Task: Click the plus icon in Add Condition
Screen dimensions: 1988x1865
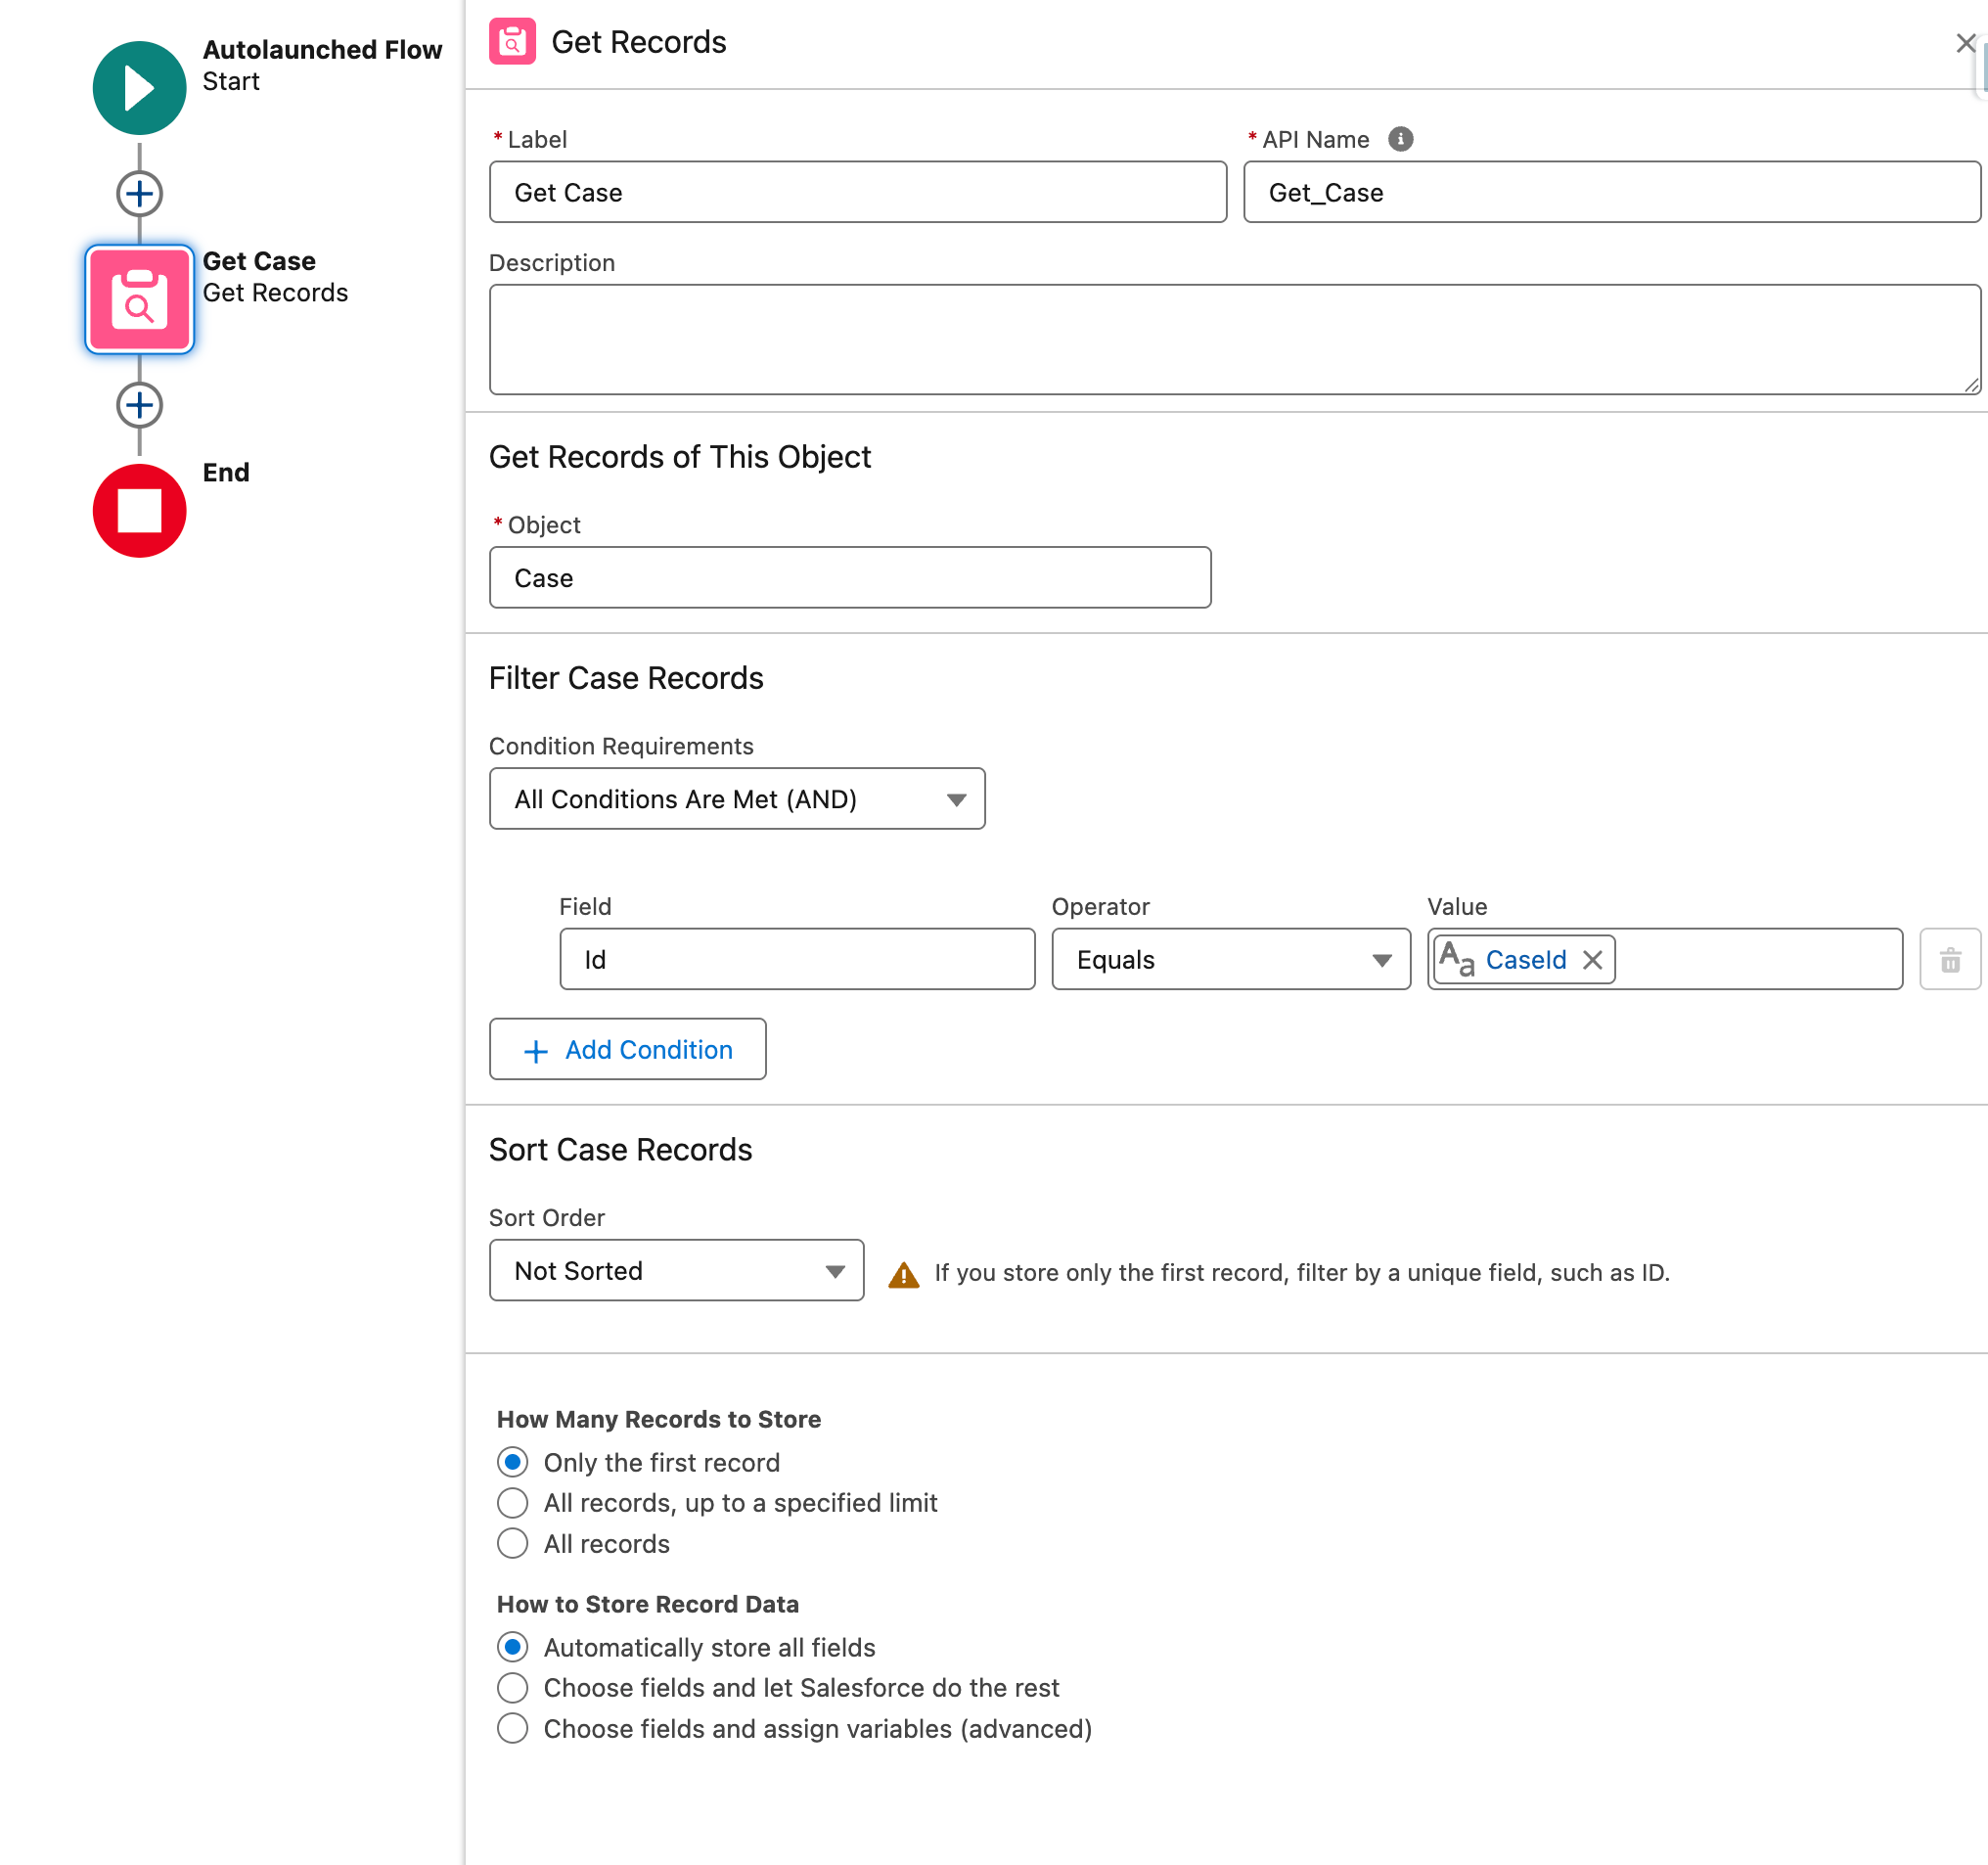Action: pos(536,1051)
